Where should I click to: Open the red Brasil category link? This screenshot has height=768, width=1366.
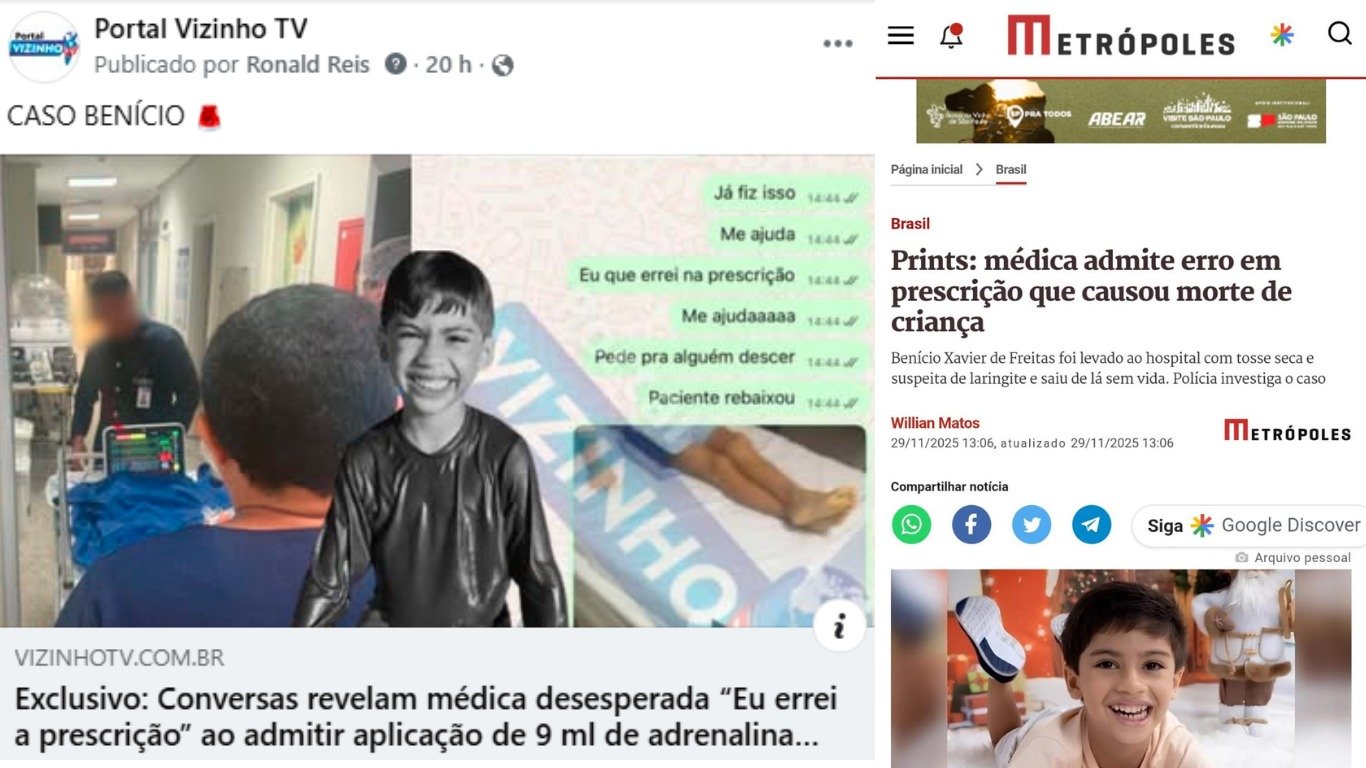[910, 224]
